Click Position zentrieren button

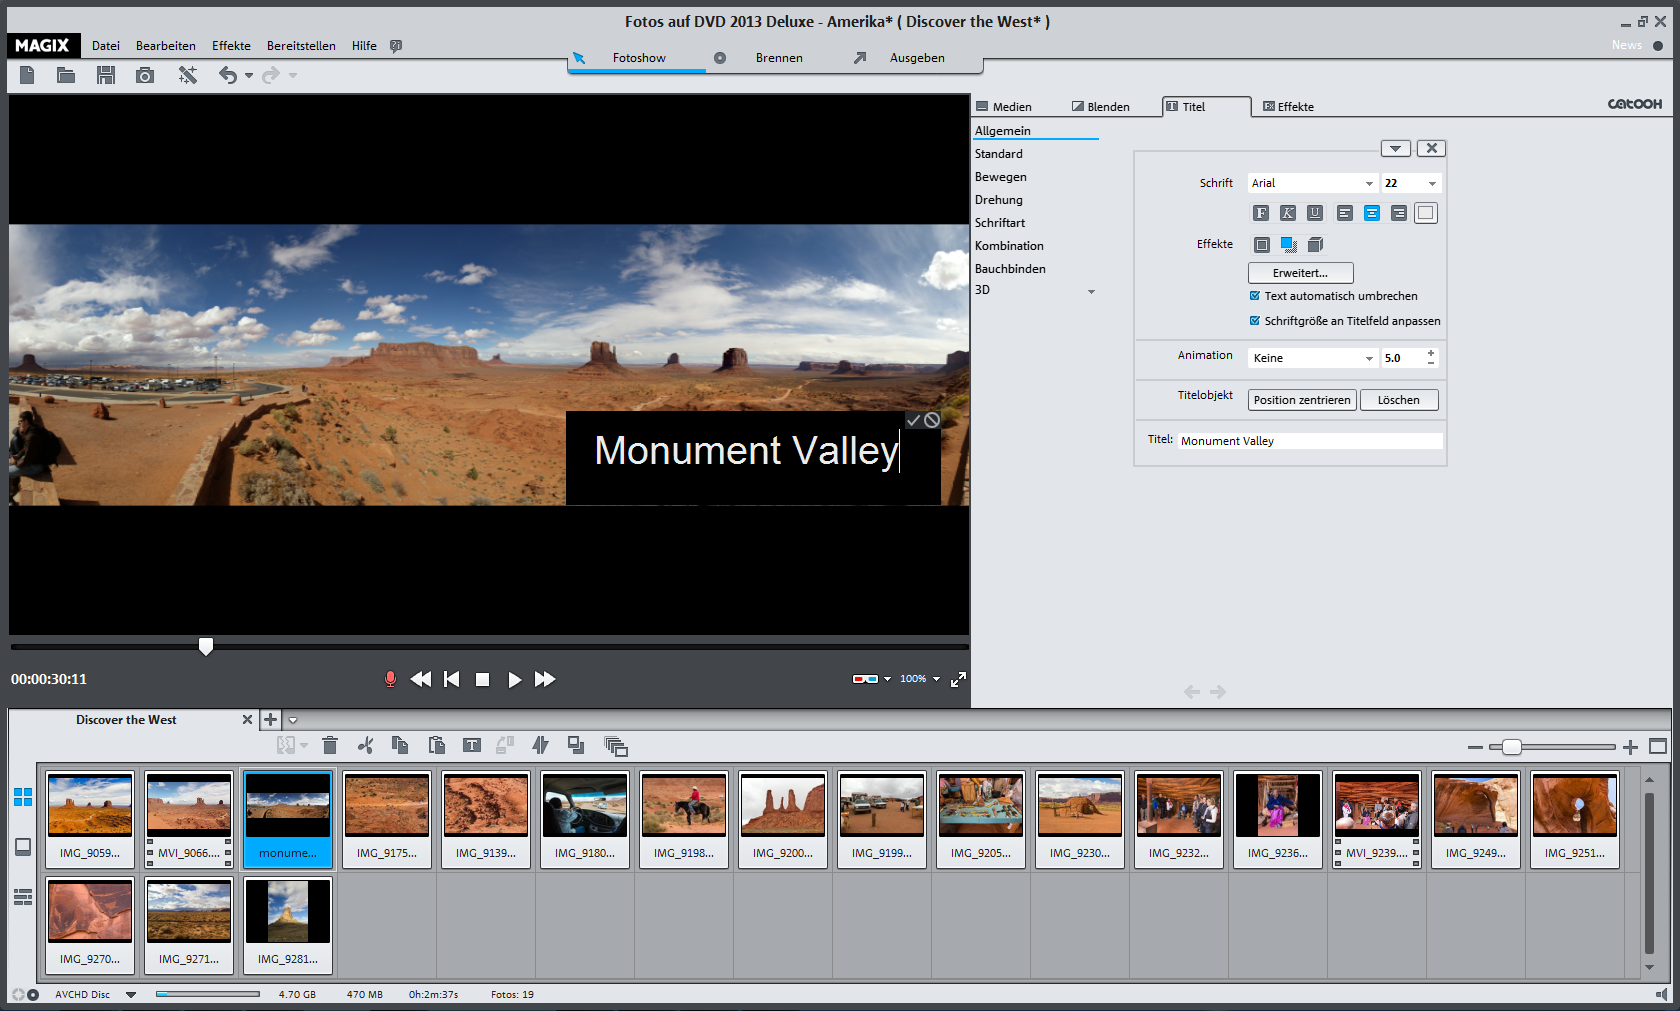1302,400
